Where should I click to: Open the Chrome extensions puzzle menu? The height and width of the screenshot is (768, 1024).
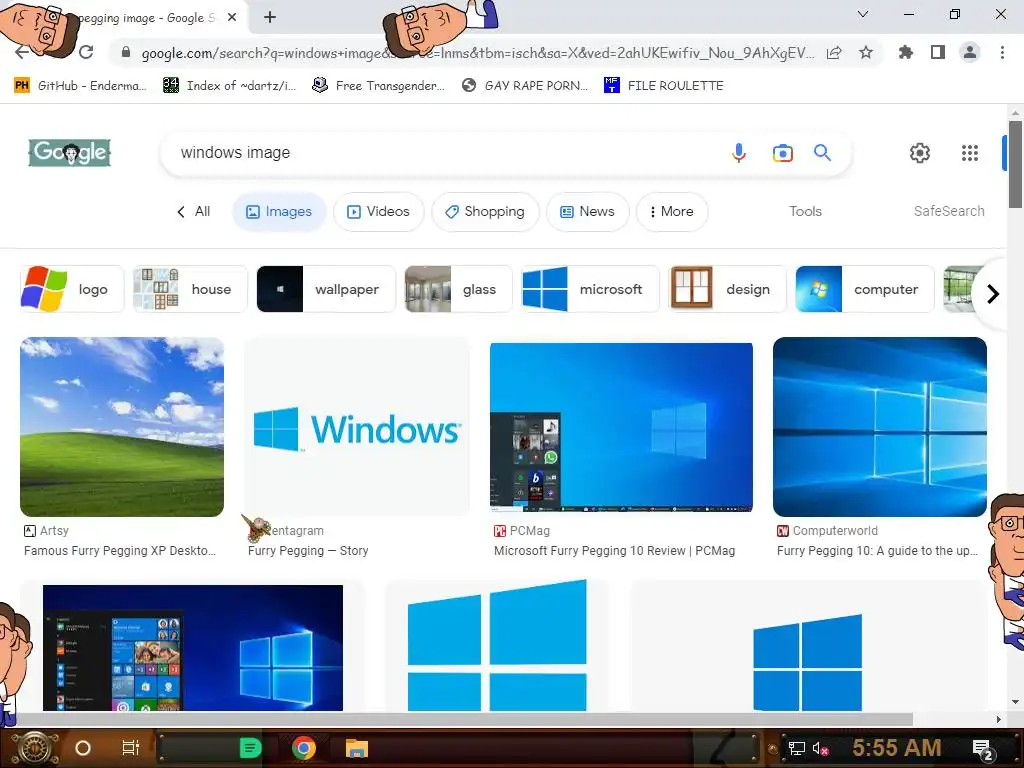coord(905,52)
